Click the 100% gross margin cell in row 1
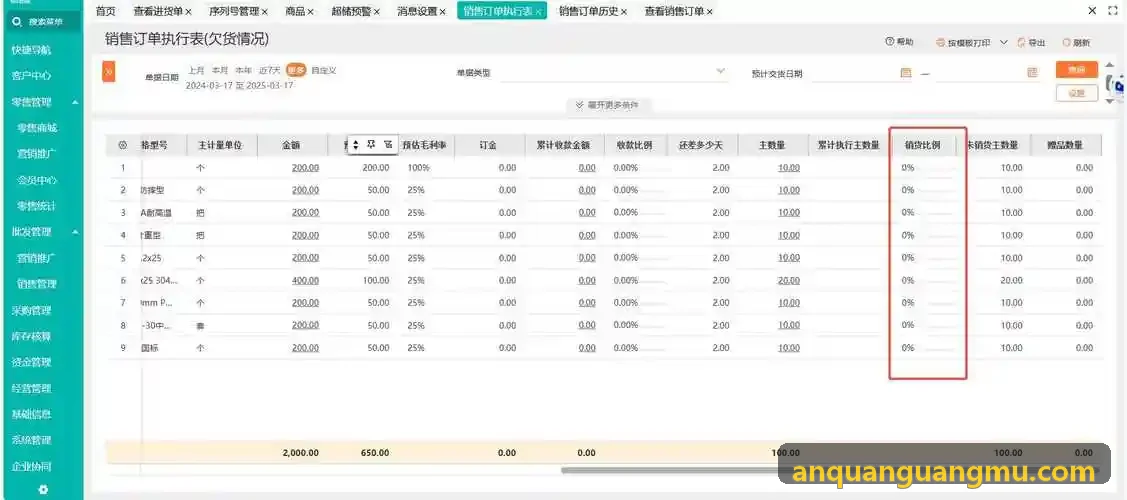 pos(418,167)
